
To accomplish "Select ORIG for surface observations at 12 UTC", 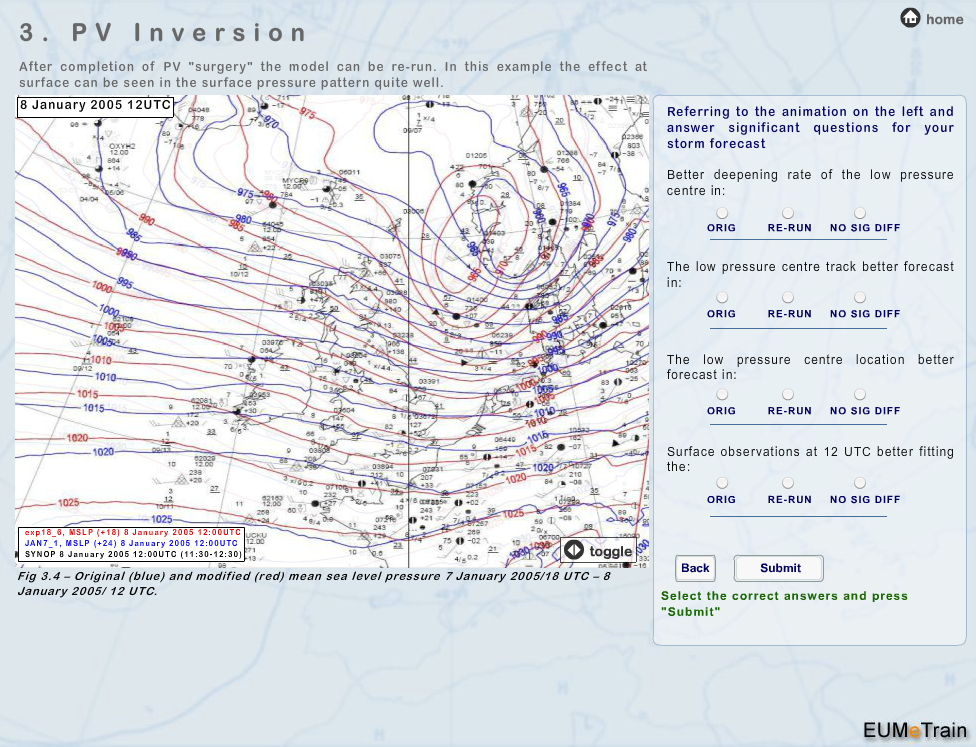I will [722, 484].
